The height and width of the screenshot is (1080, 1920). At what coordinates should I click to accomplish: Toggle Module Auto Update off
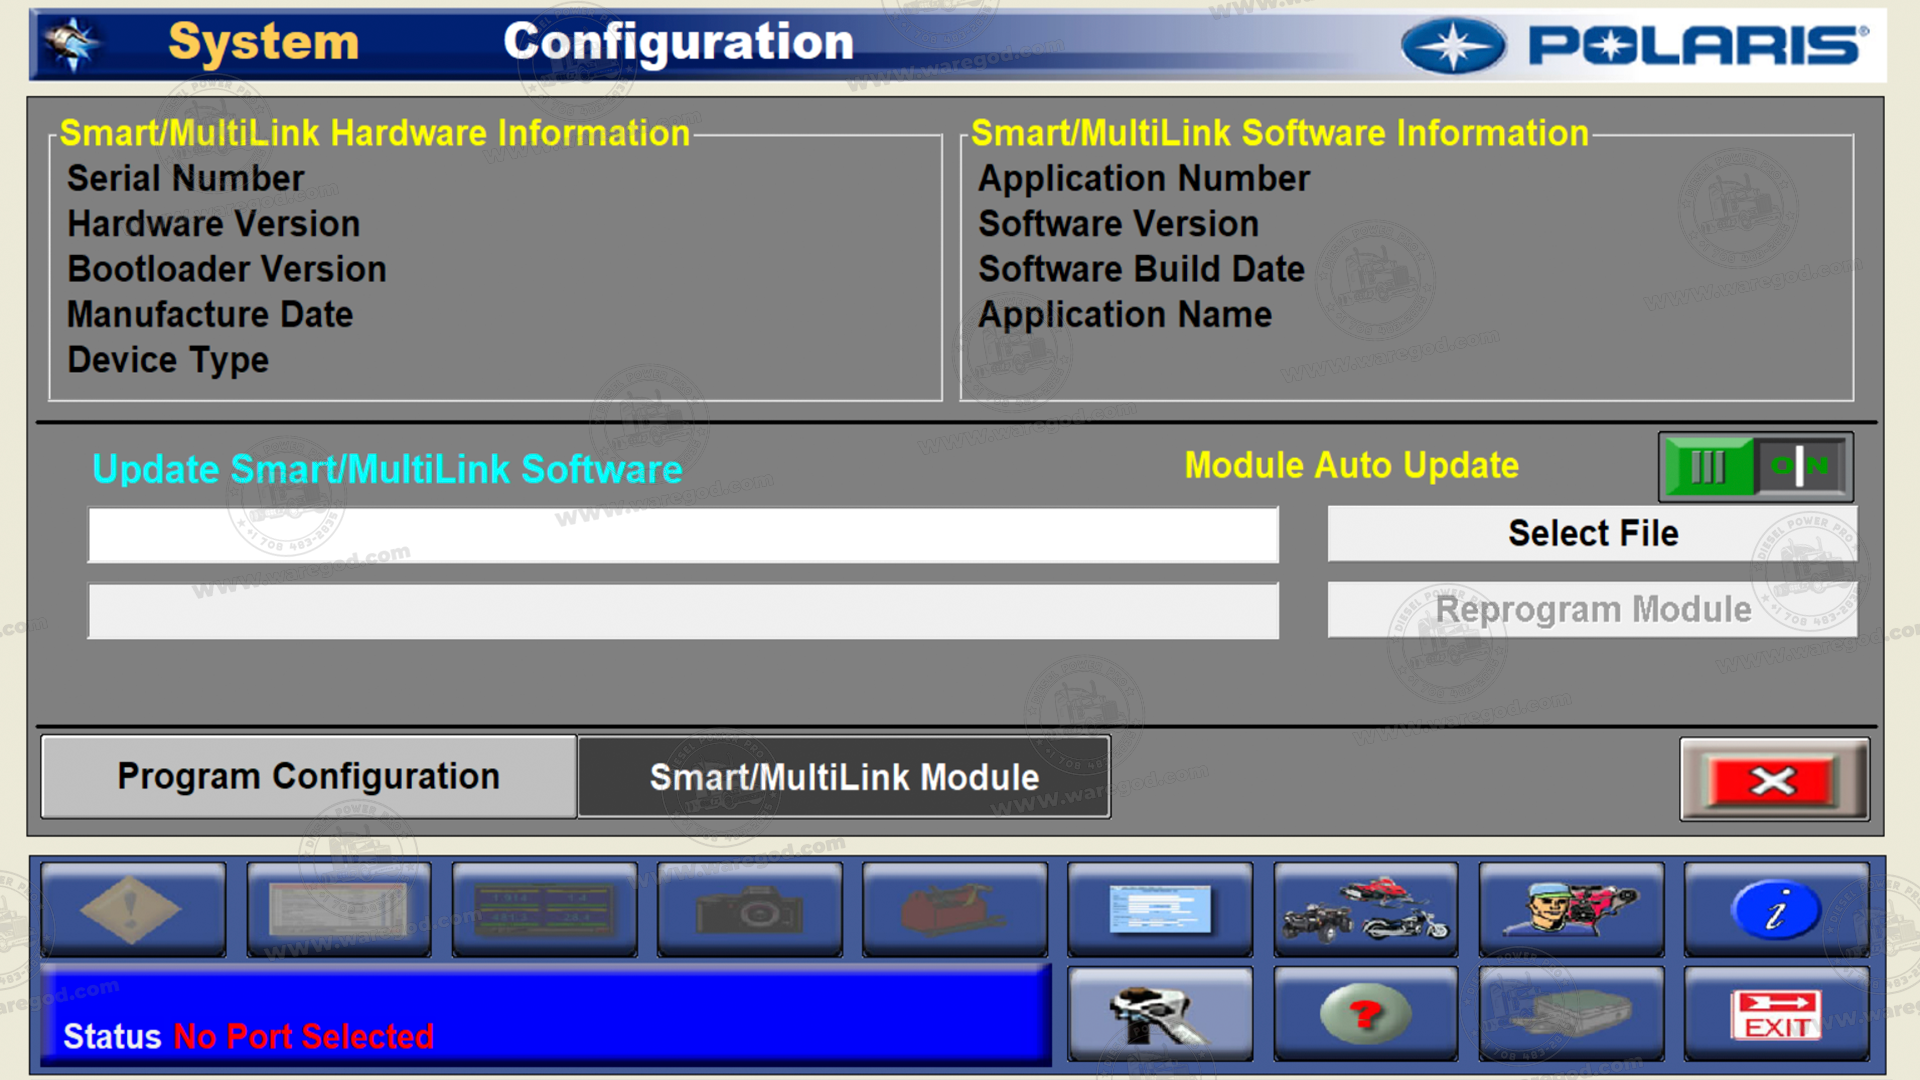[x=1755, y=467]
